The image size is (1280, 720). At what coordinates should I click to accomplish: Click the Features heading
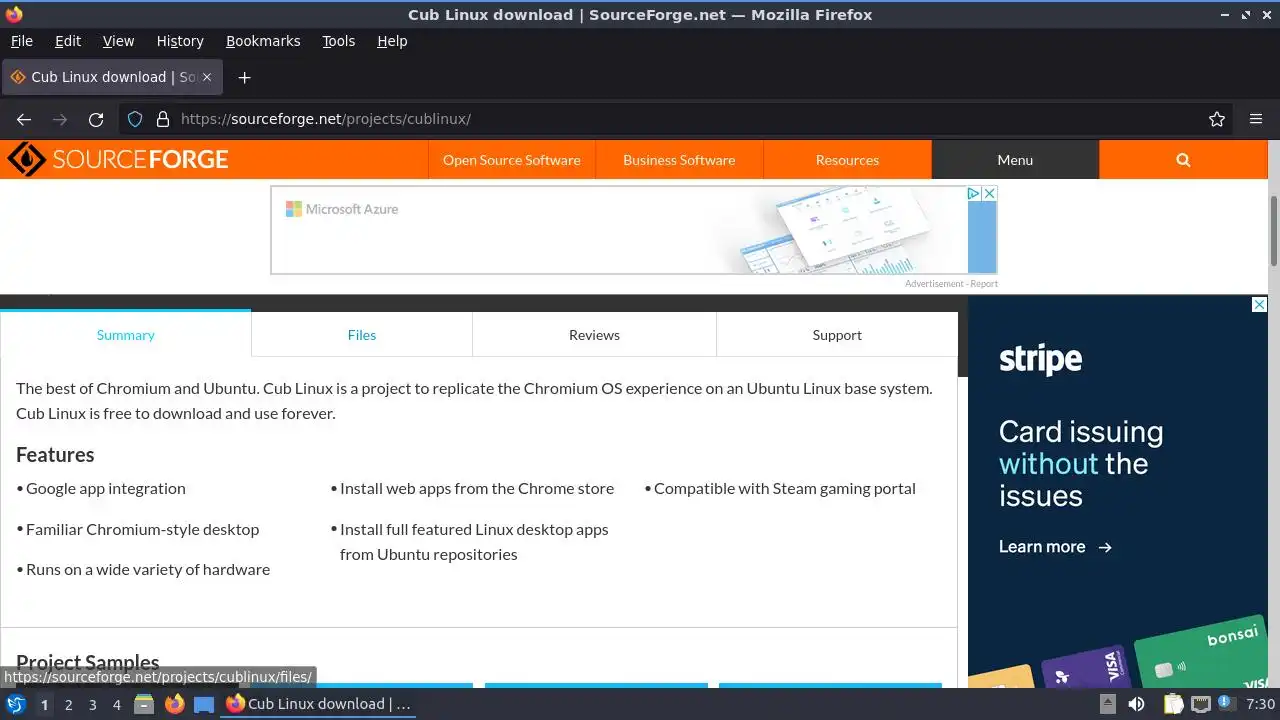(x=55, y=455)
